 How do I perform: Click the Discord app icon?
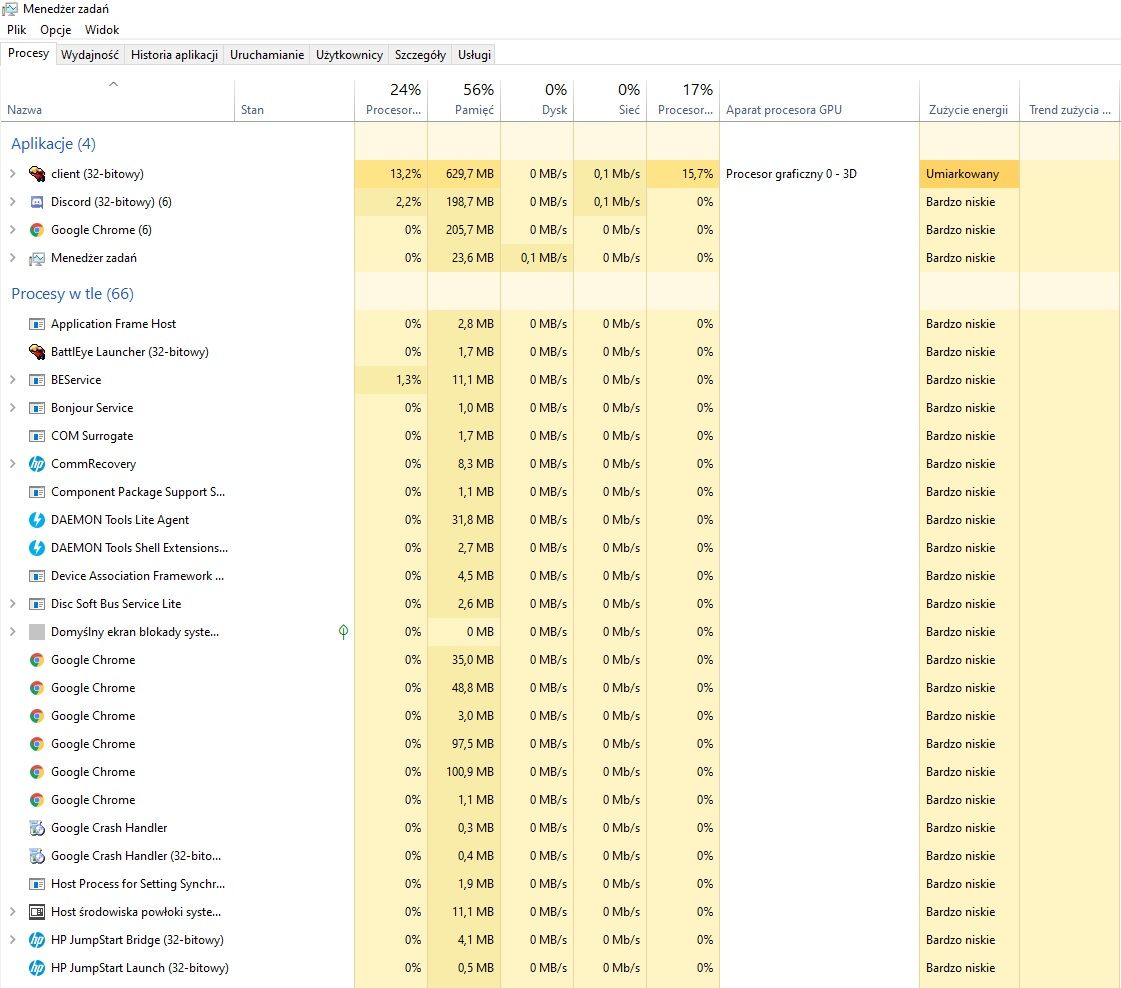click(x=36, y=202)
